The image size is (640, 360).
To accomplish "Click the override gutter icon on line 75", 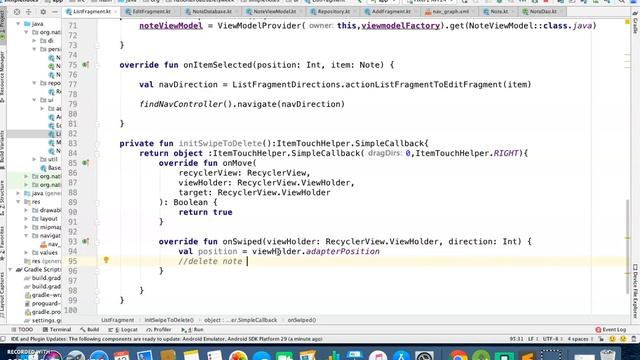I will click(x=86, y=64).
